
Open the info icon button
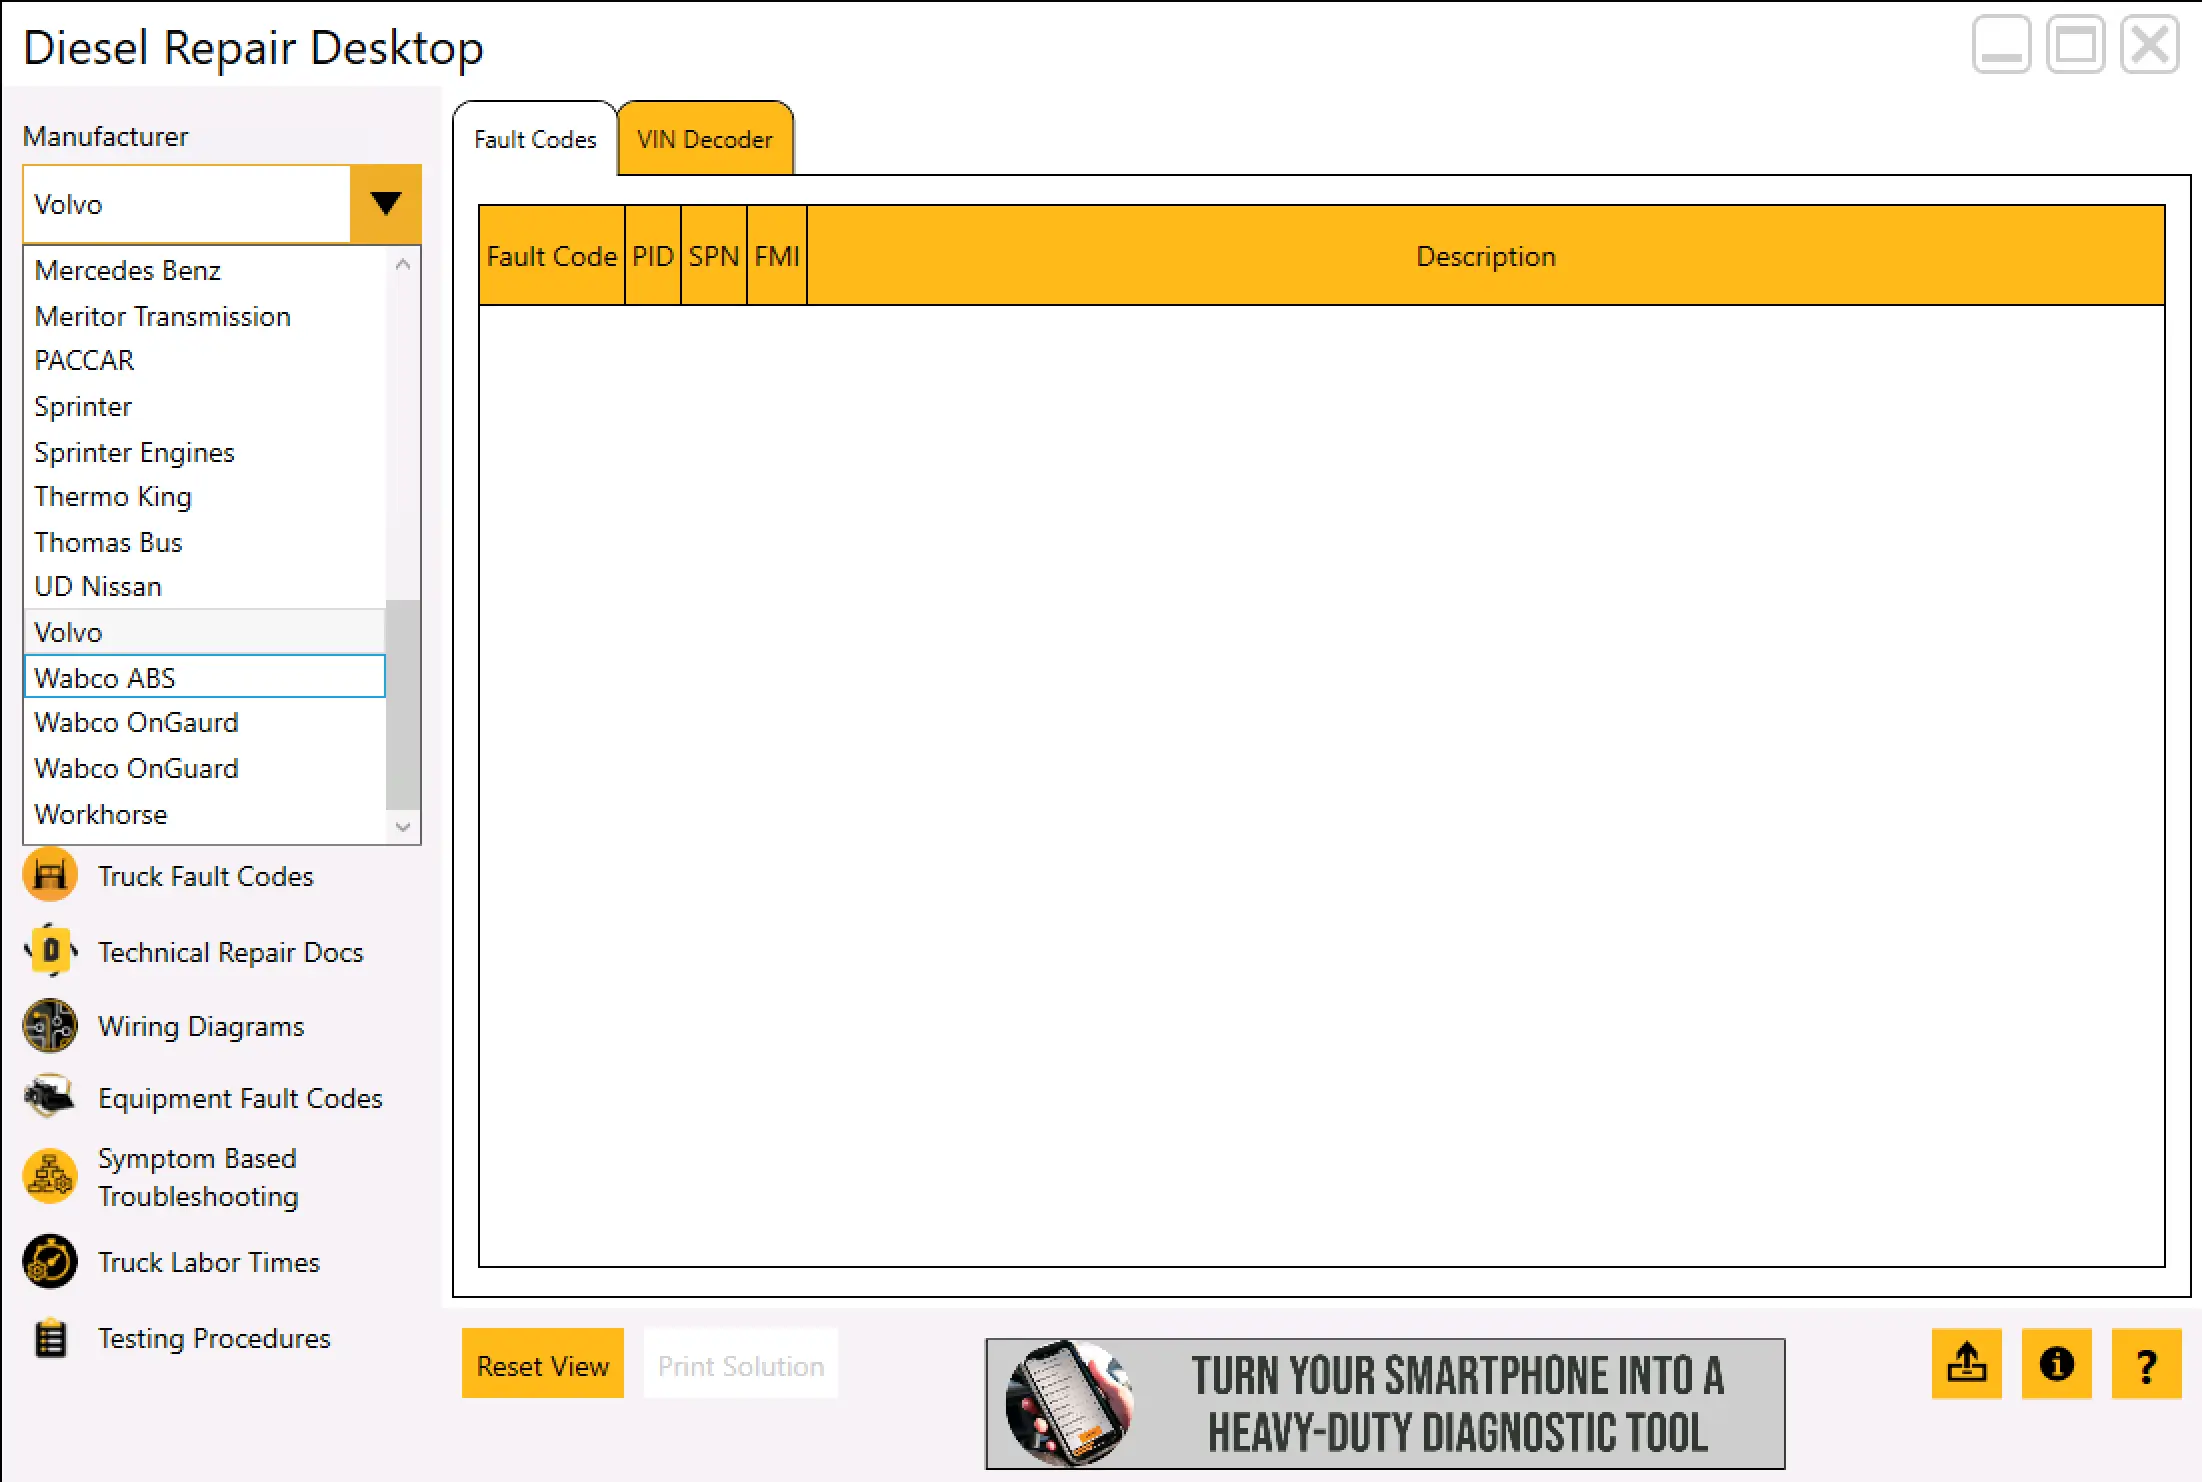tap(2056, 1364)
